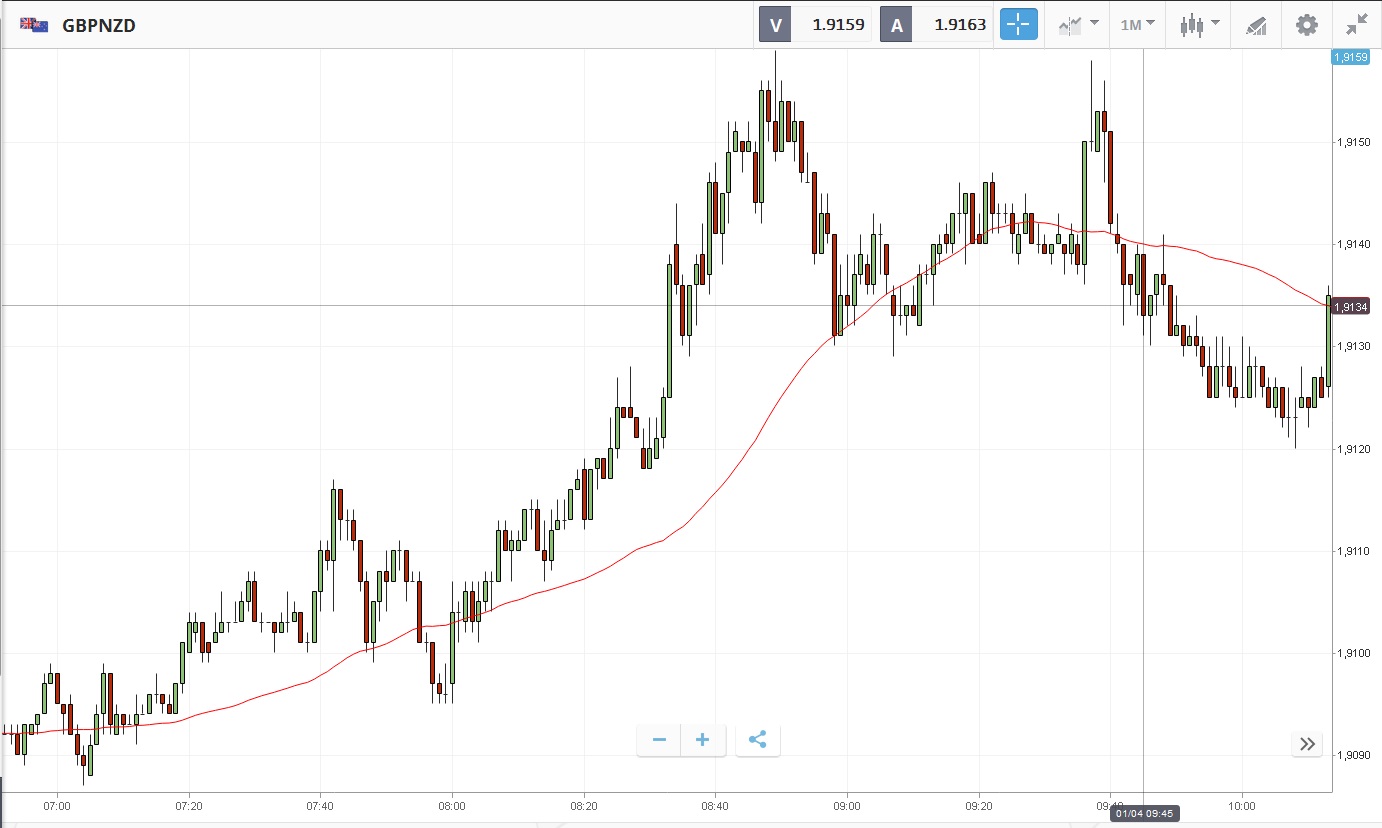Zoom in with the plus button

point(703,740)
